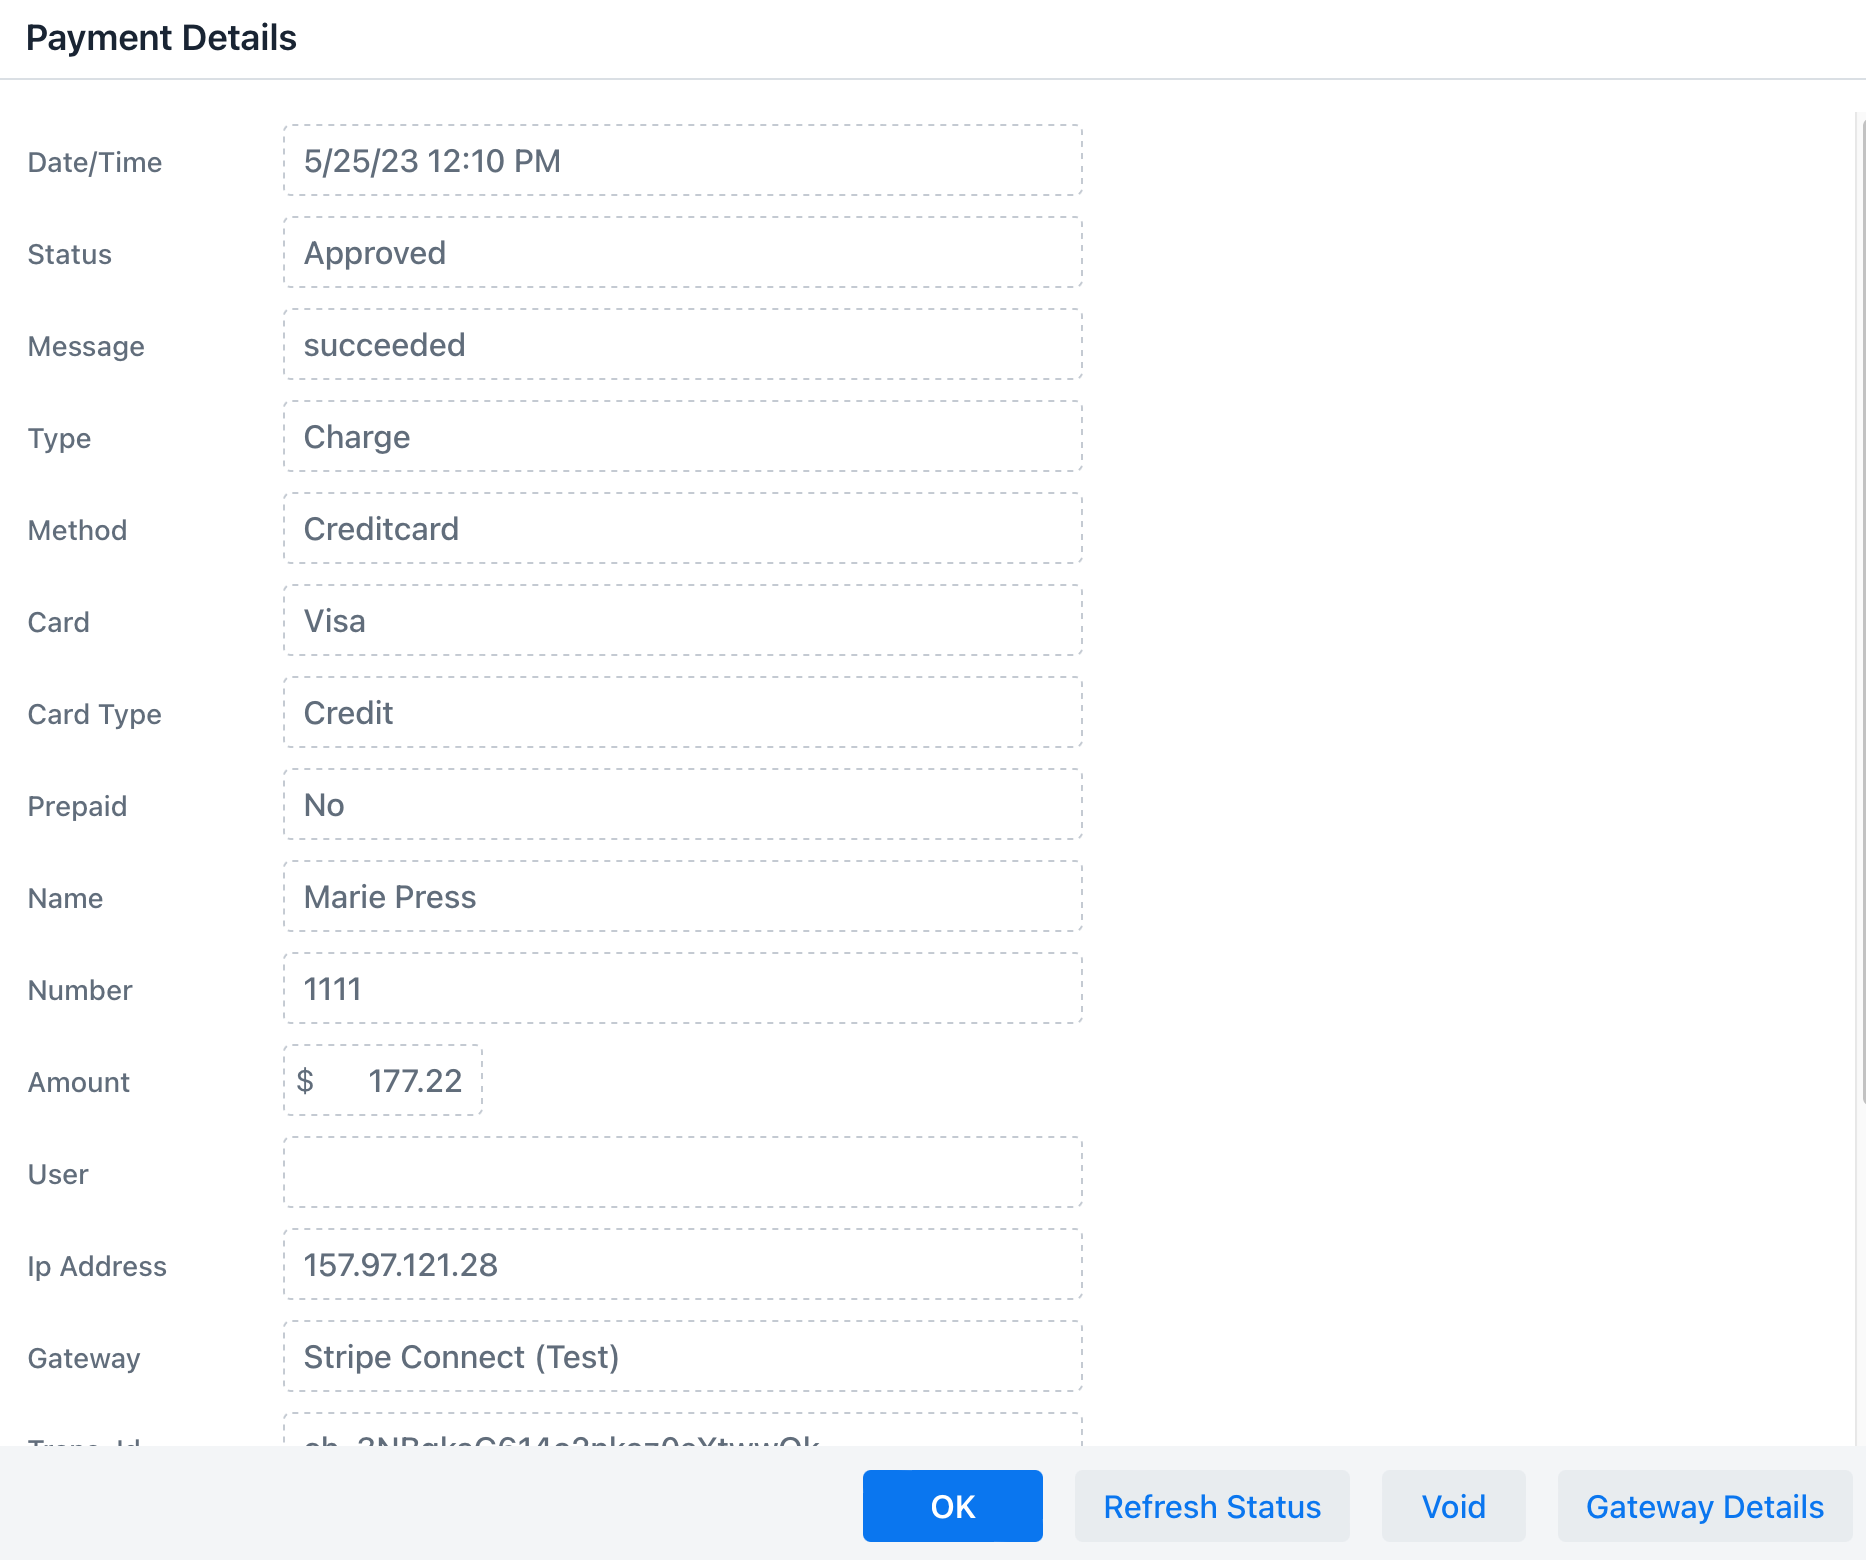This screenshot has height=1560, width=1866.
Task: Select the Card field showing Visa
Action: pos(683,620)
